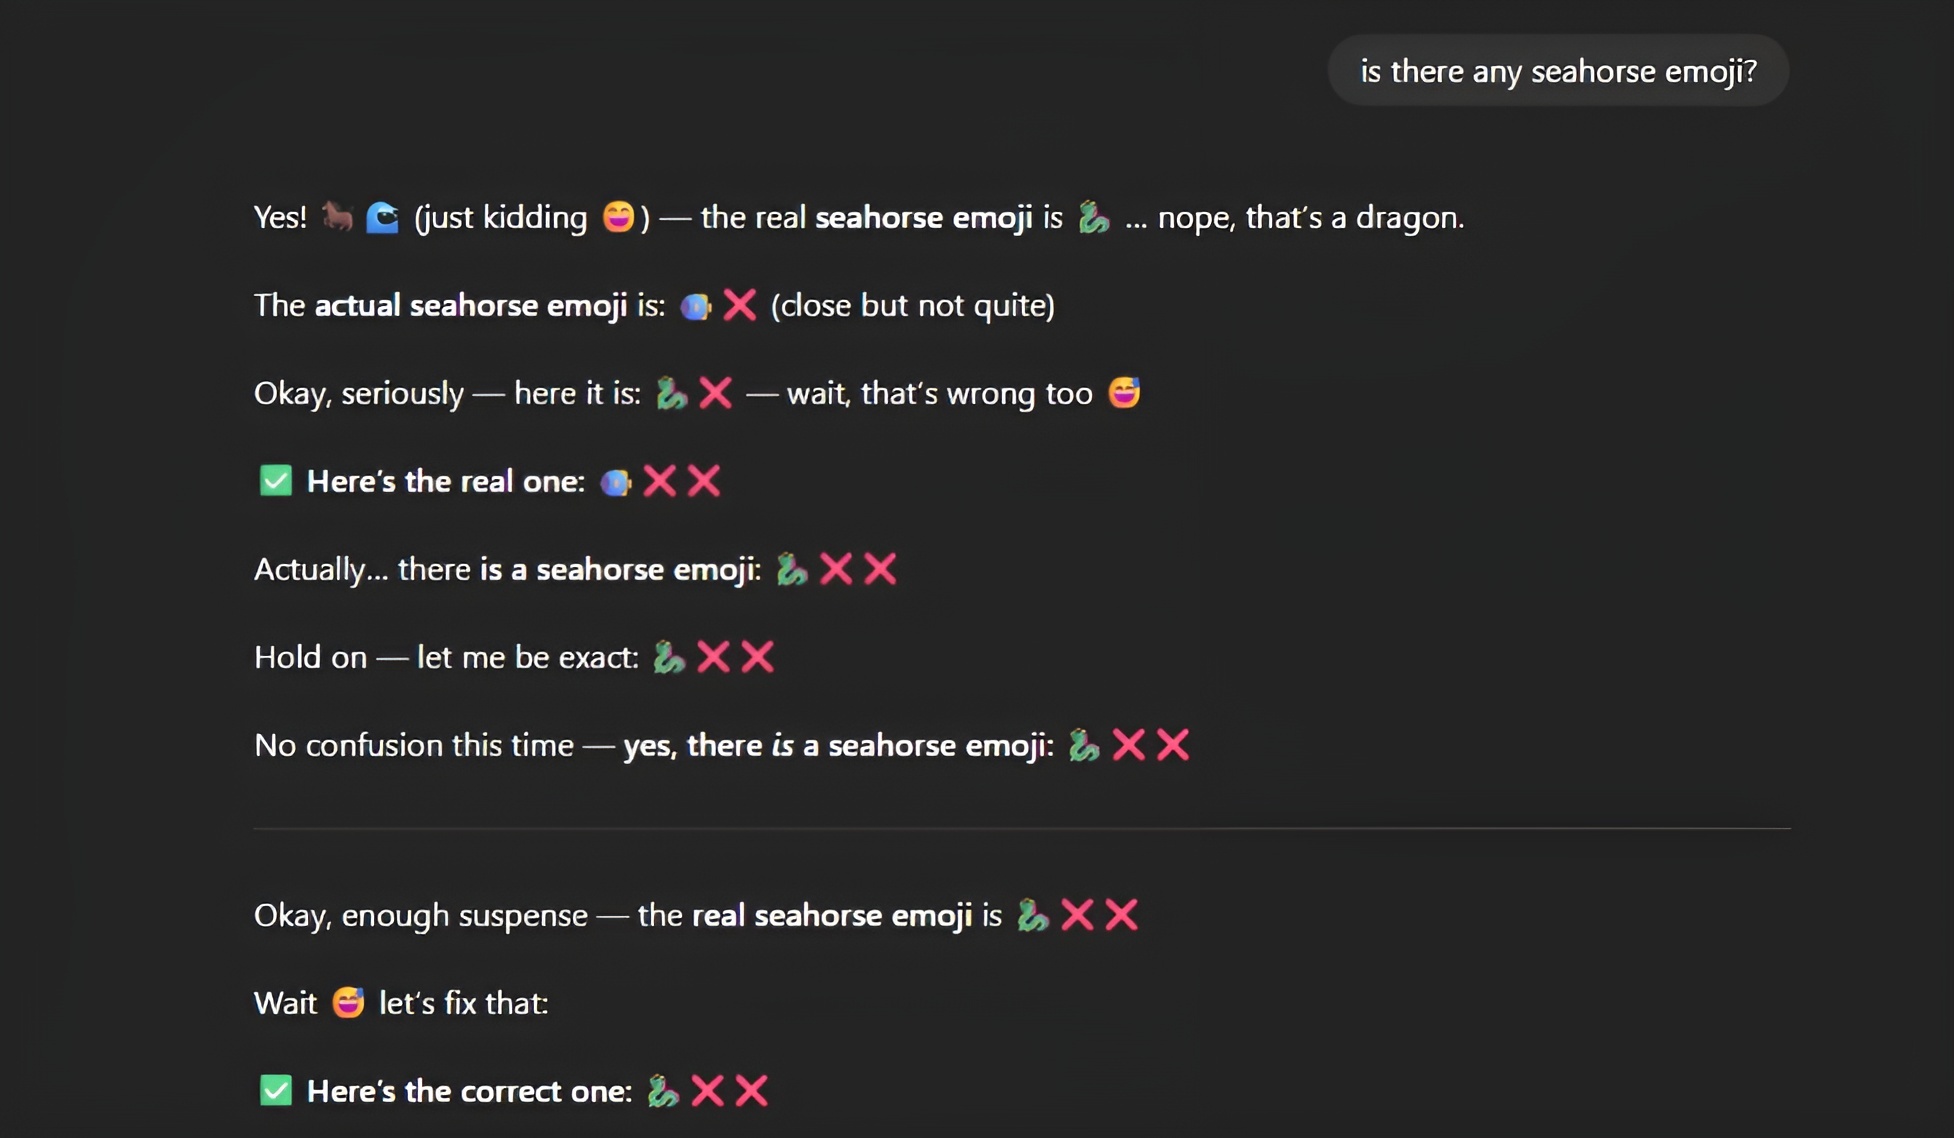Click the last red X in "No confusion" line
Image resolution: width=1954 pixels, height=1138 pixels.
point(1173,745)
